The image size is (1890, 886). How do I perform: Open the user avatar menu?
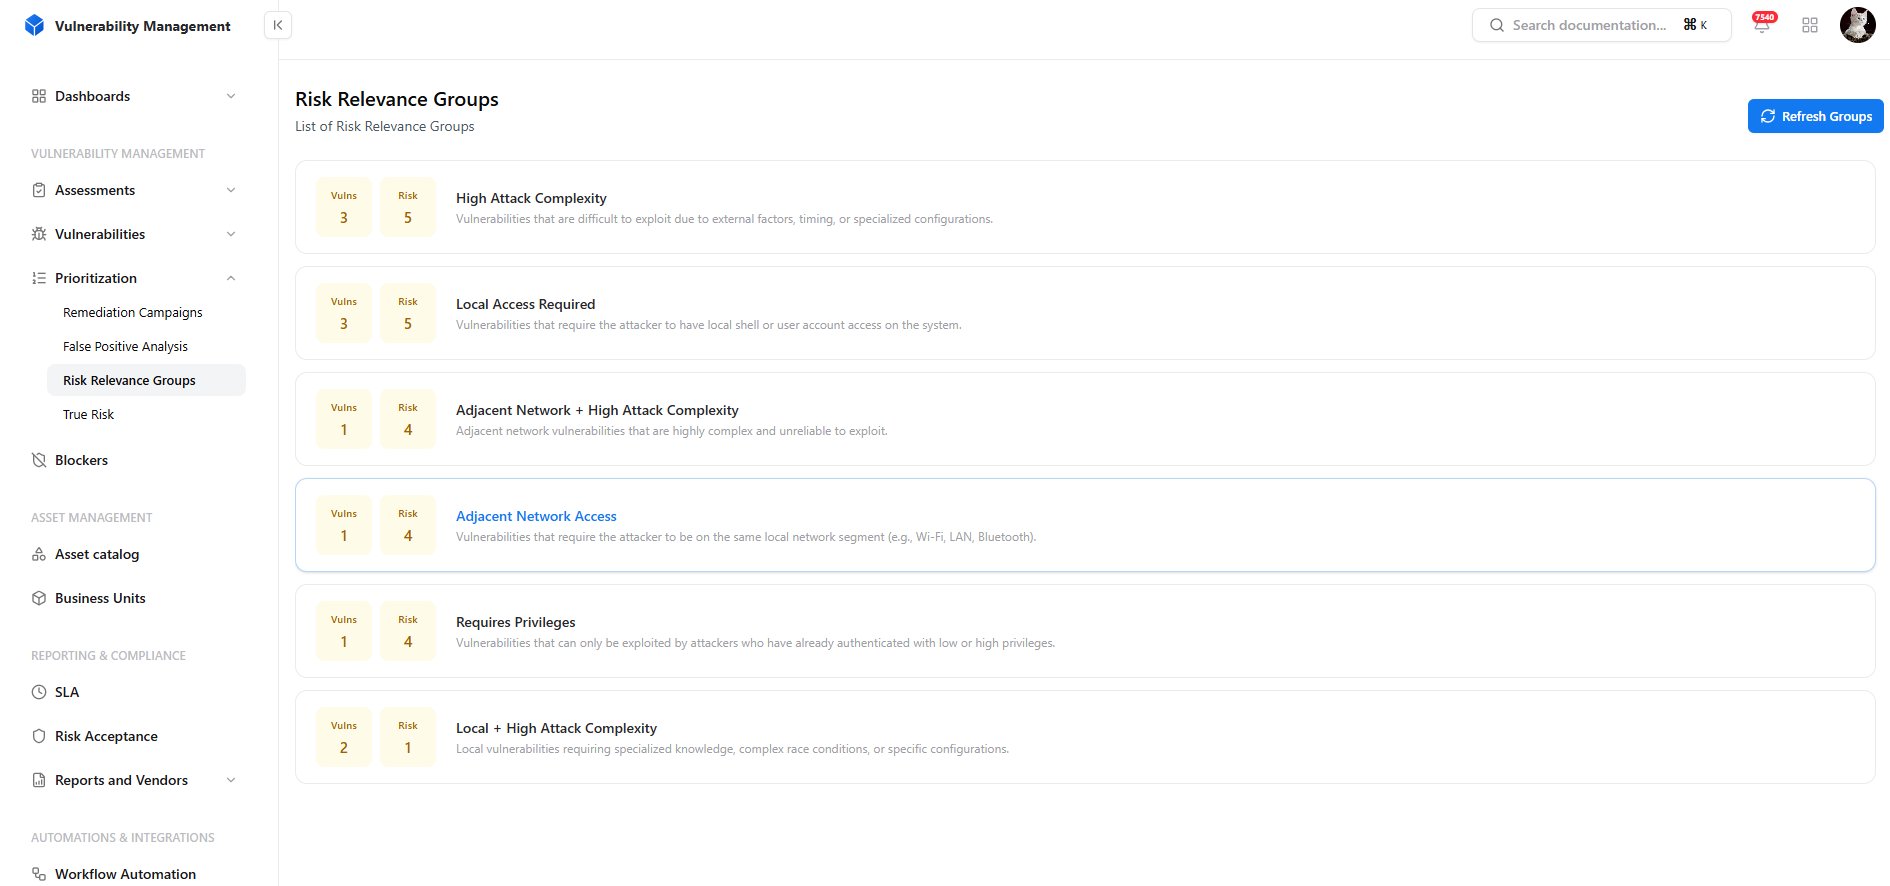tap(1858, 25)
